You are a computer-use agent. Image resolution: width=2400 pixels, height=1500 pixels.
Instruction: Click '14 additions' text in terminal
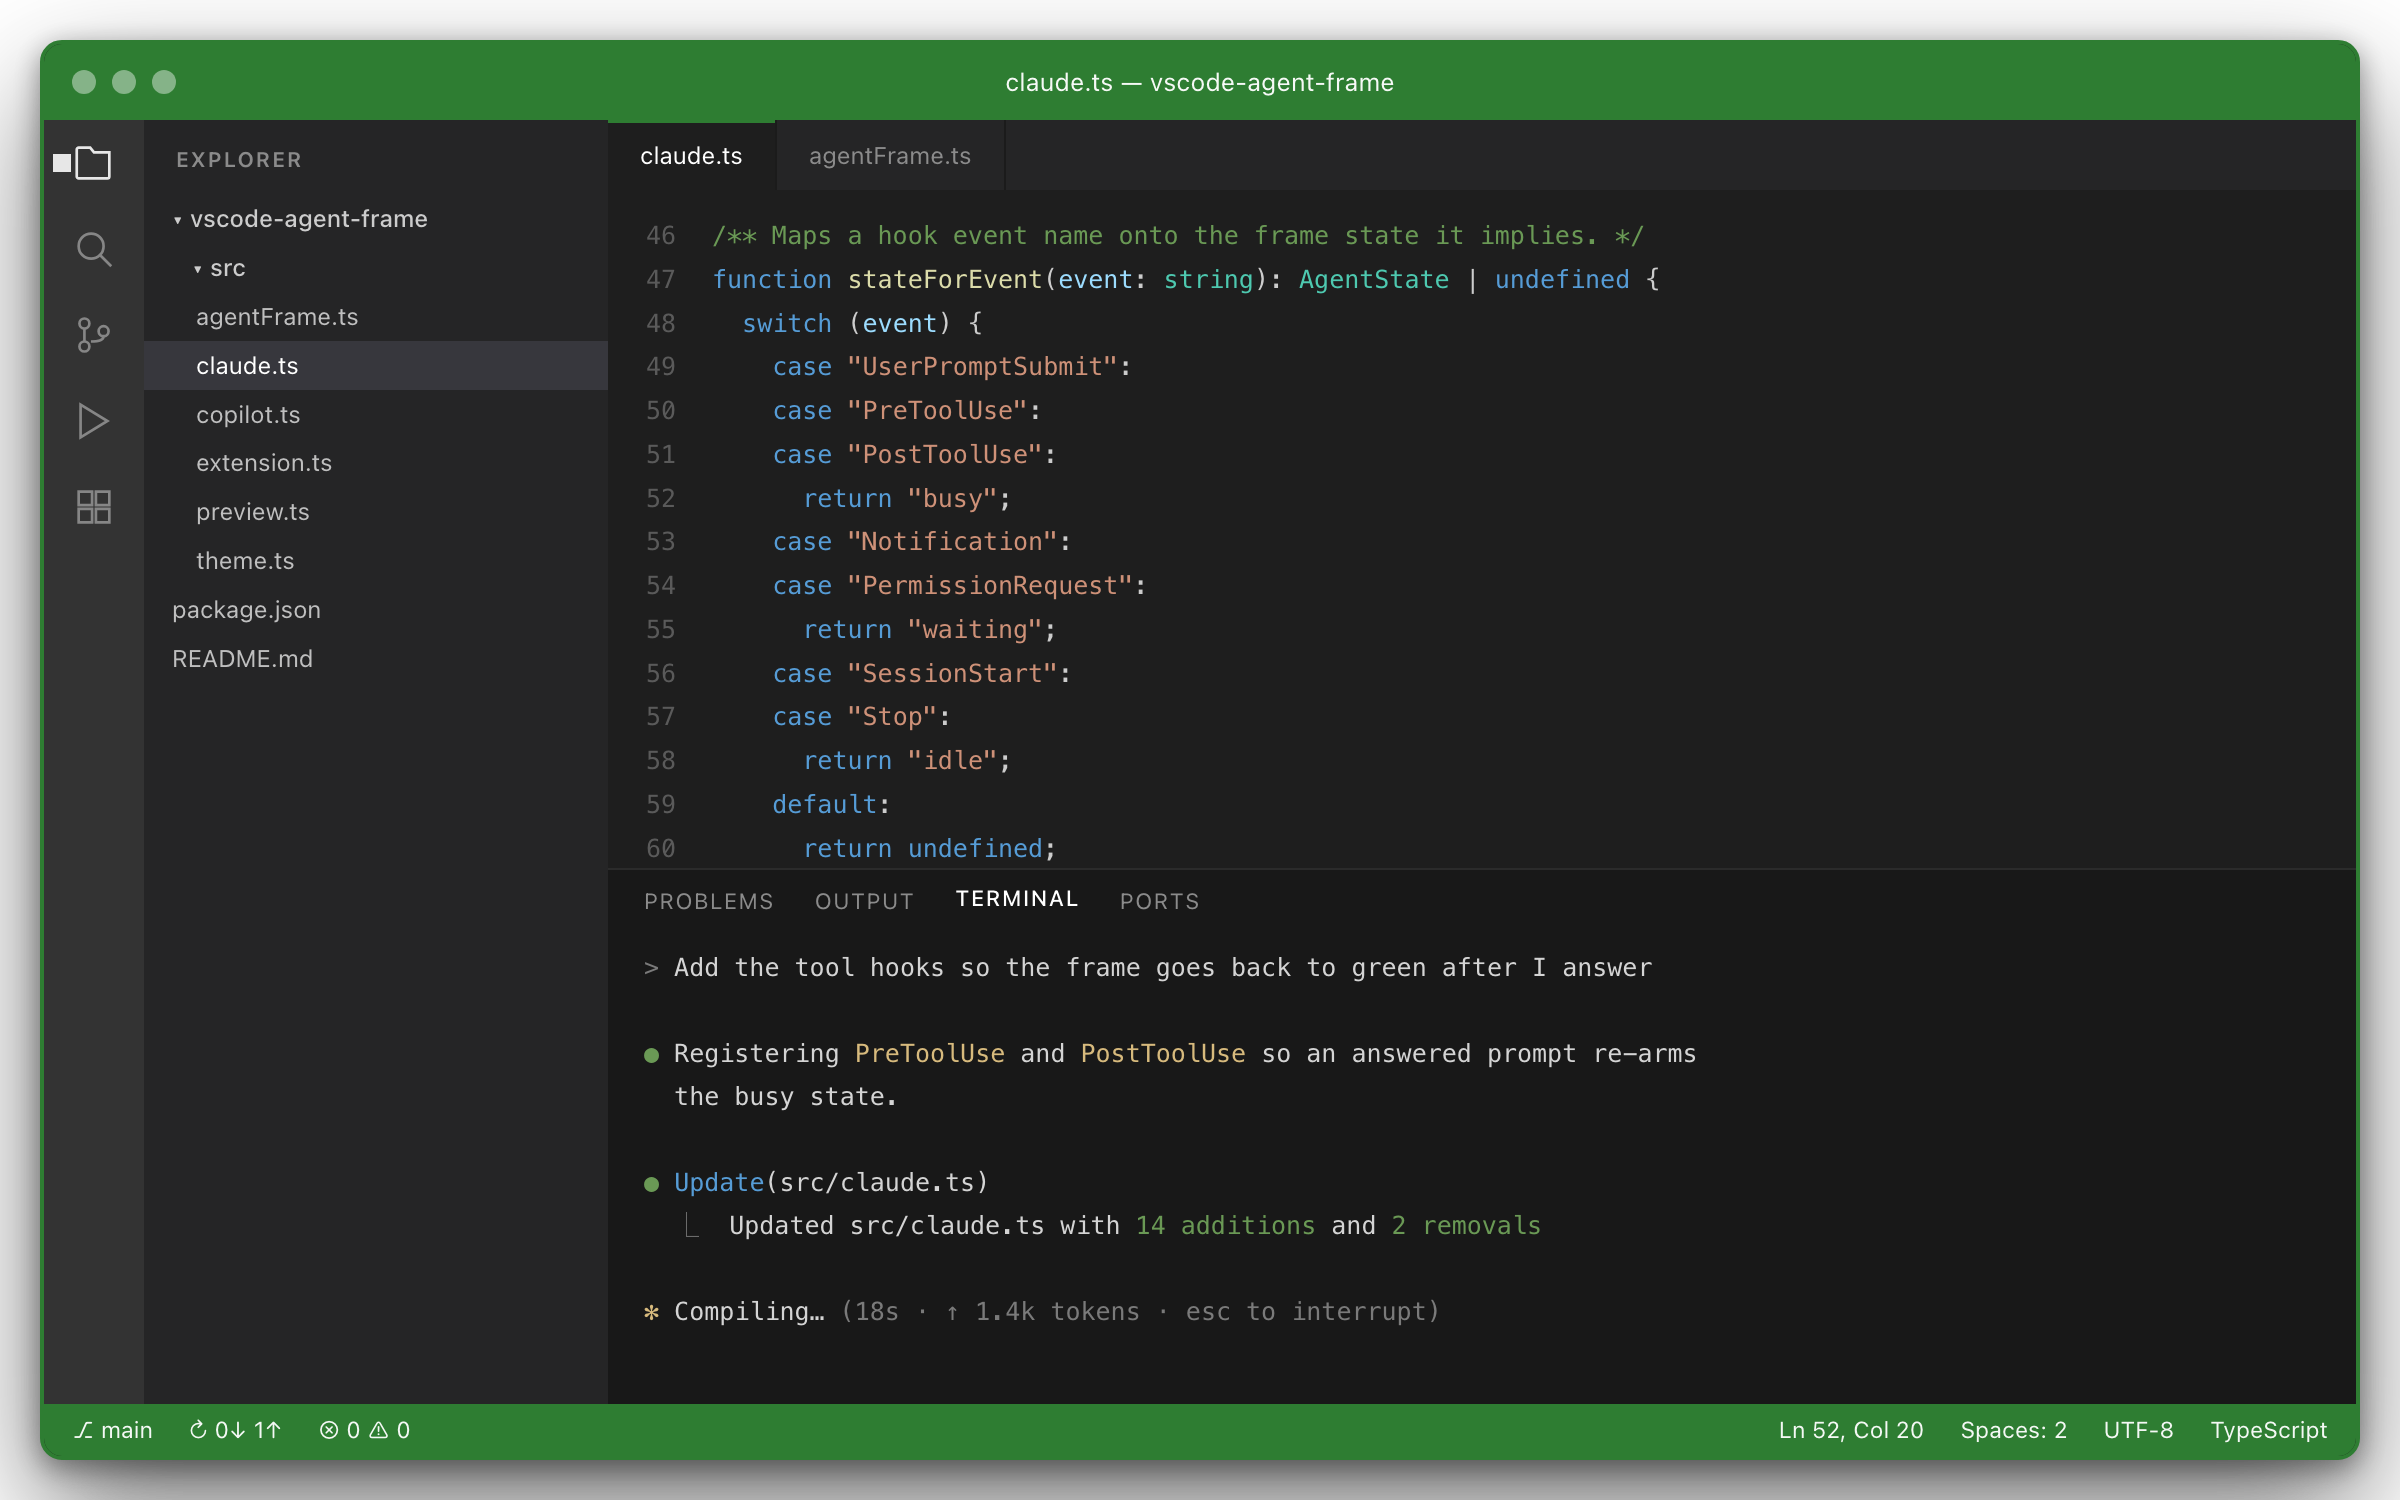click(x=1225, y=1225)
